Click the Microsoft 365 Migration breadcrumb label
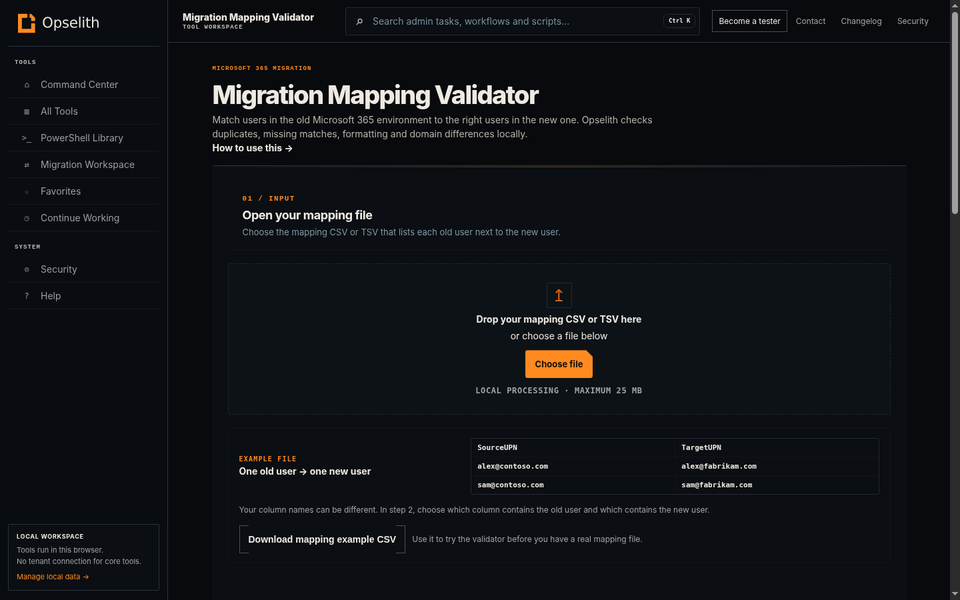The height and width of the screenshot is (600, 960). pyautogui.click(x=262, y=68)
